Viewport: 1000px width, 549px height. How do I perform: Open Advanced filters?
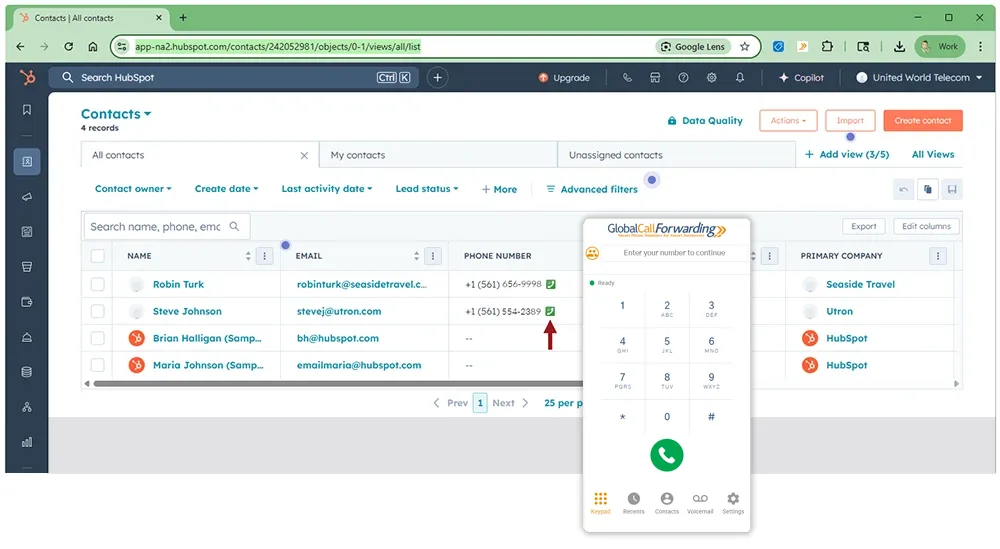tap(592, 189)
